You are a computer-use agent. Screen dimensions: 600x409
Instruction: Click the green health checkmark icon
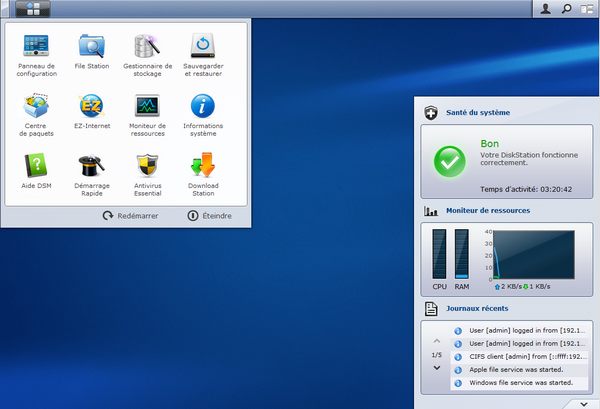(450, 161)
